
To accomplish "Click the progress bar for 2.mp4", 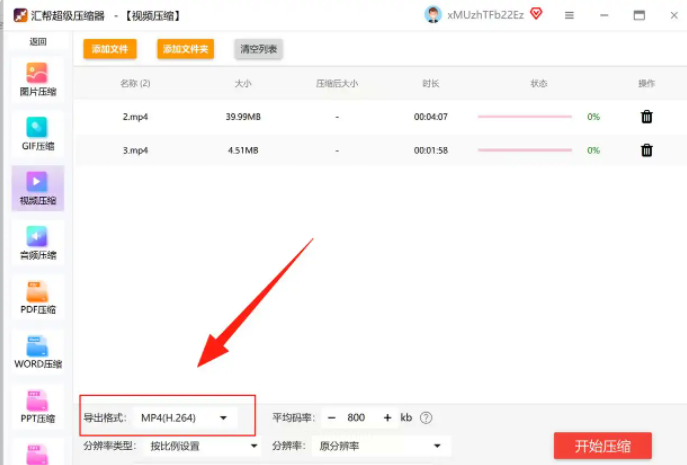I will (x=525, y=117).
